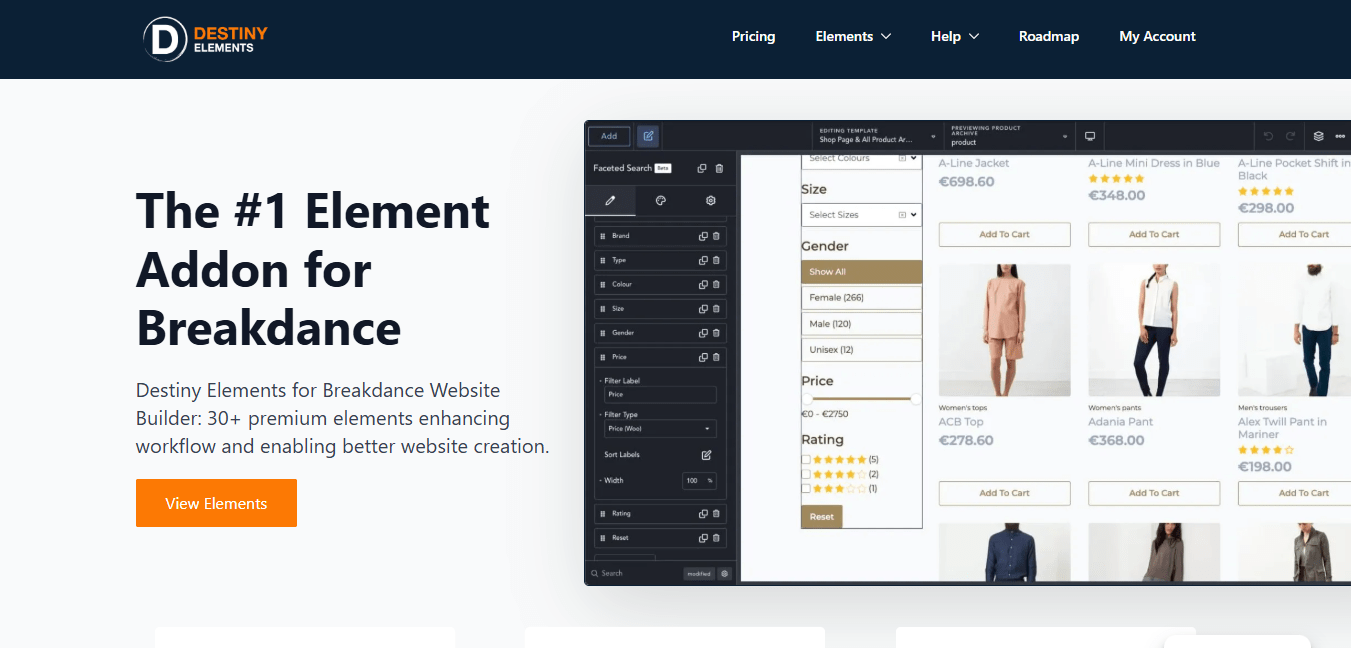Check the five-star rating checkbox
Screen dimensions: 1351x648
tap(806, 460)
